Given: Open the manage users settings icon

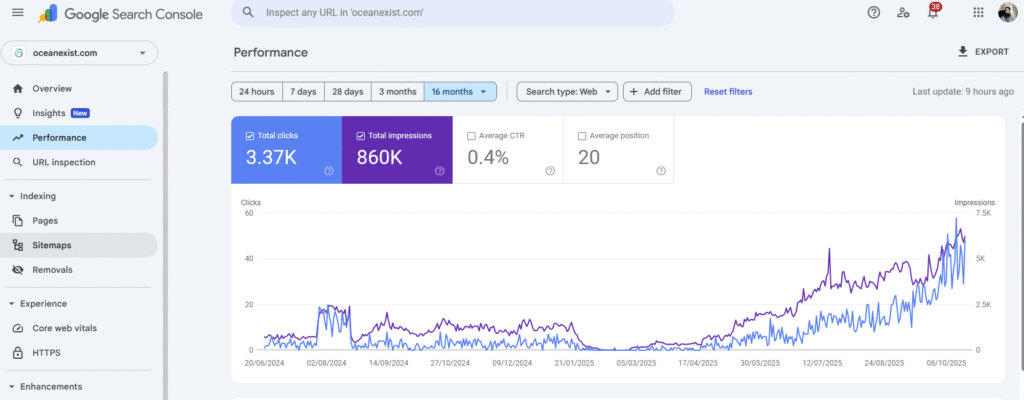Looking at the screenshot, I should coord(903,13).
